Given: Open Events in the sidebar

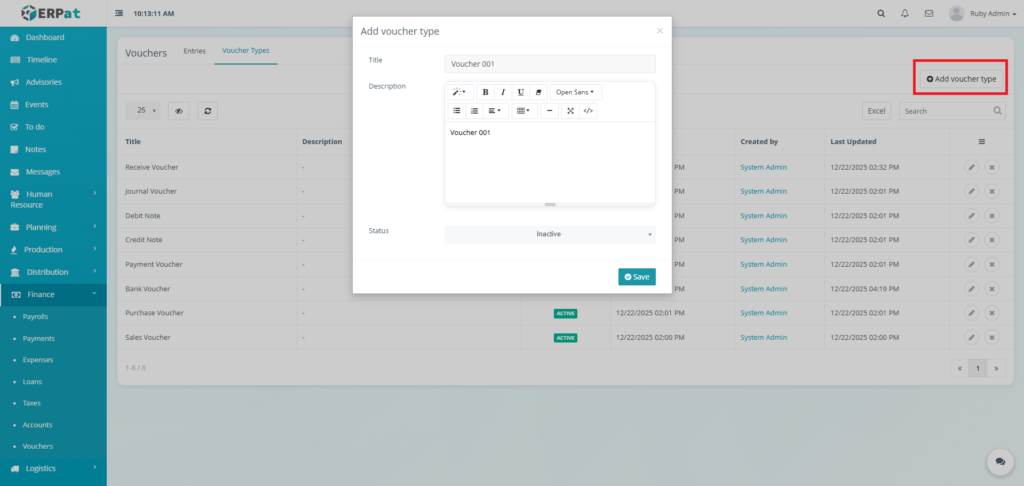Looking at the screenshot, I should pyautogui.click(x=53, y=105).
